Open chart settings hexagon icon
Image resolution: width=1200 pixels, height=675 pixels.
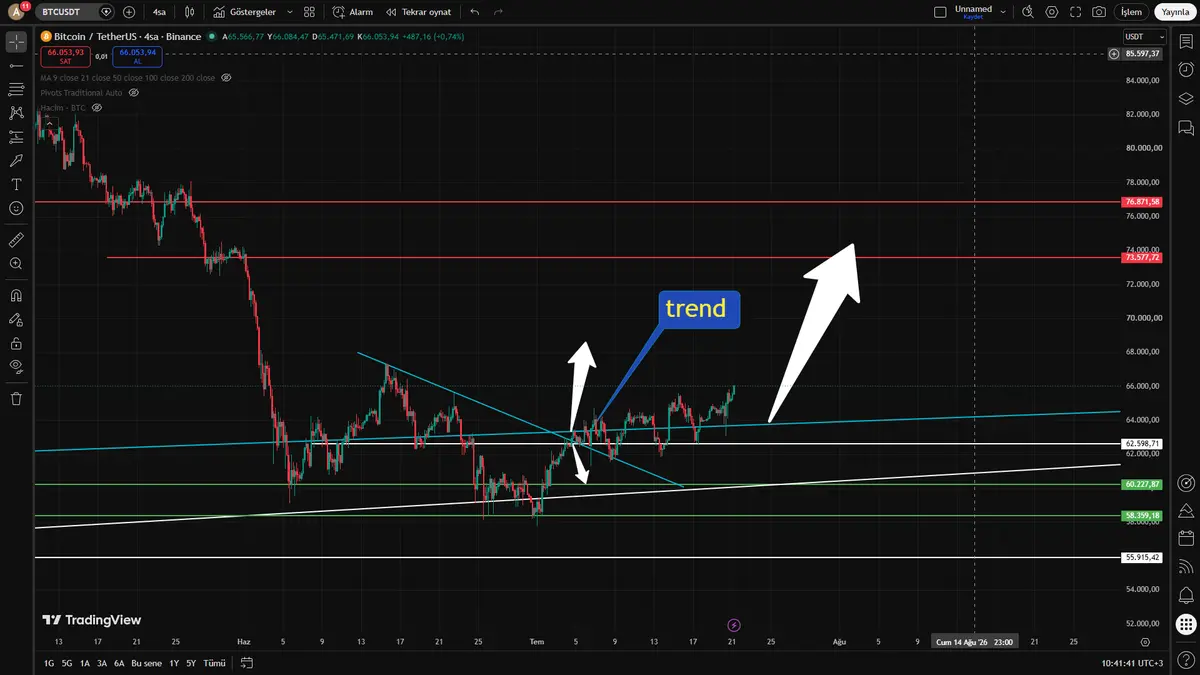pyautogui.click(x=1051, y=12)
